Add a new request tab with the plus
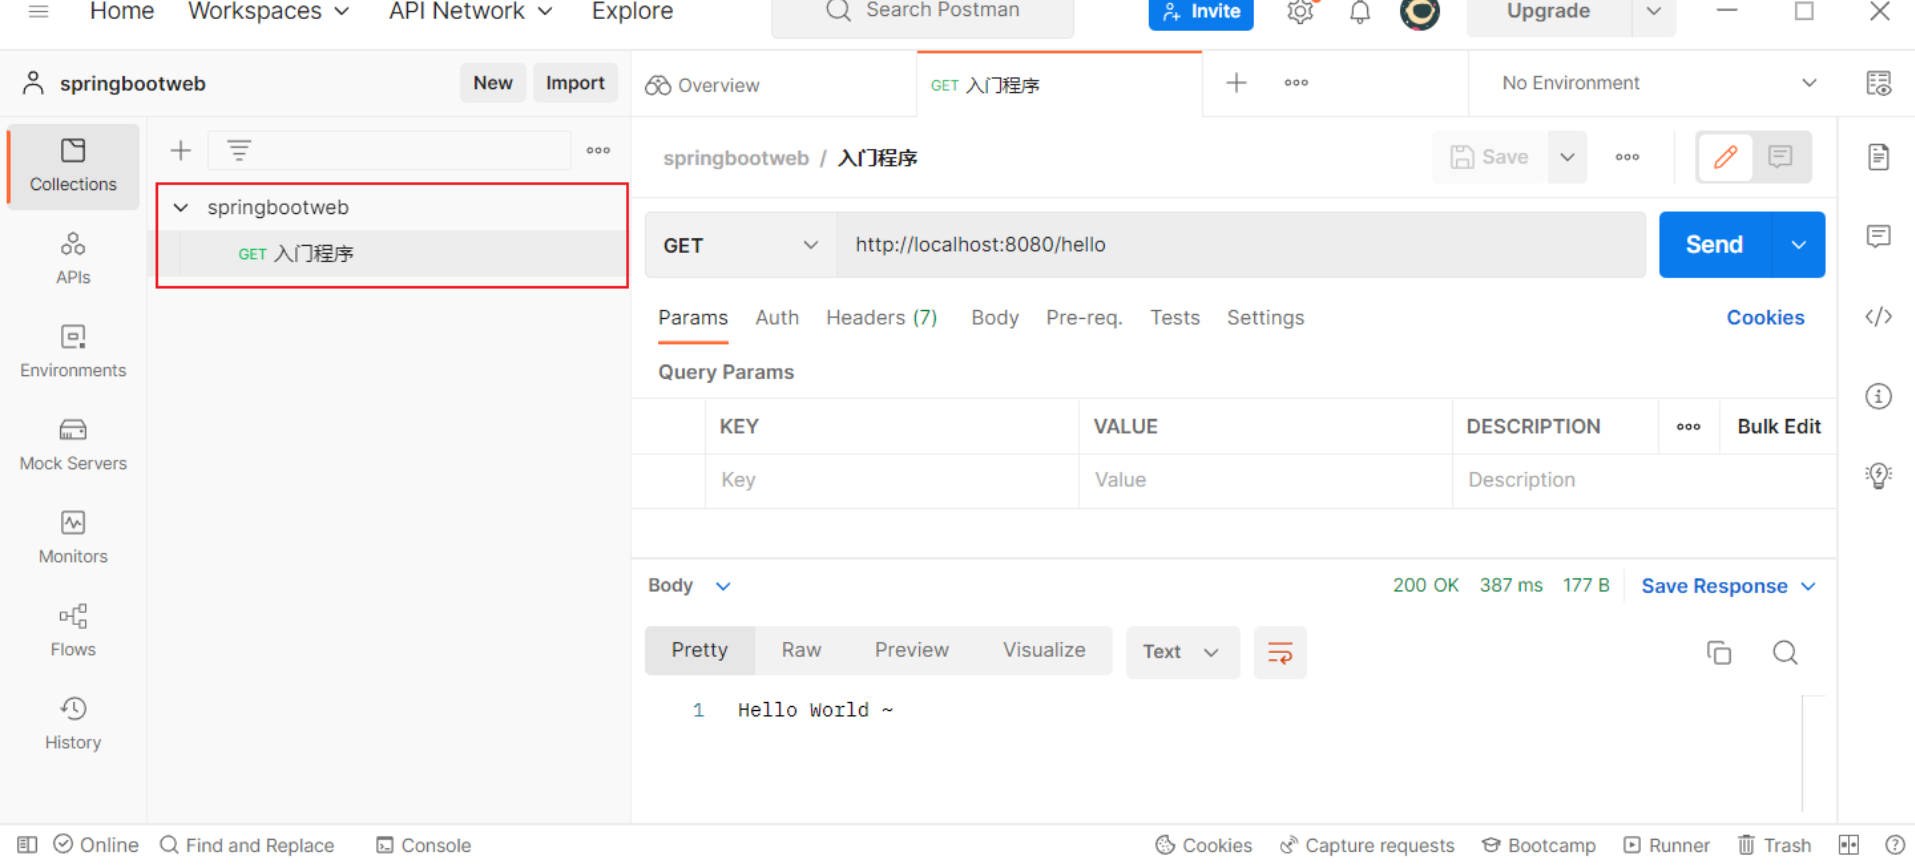 [1236, 83]
